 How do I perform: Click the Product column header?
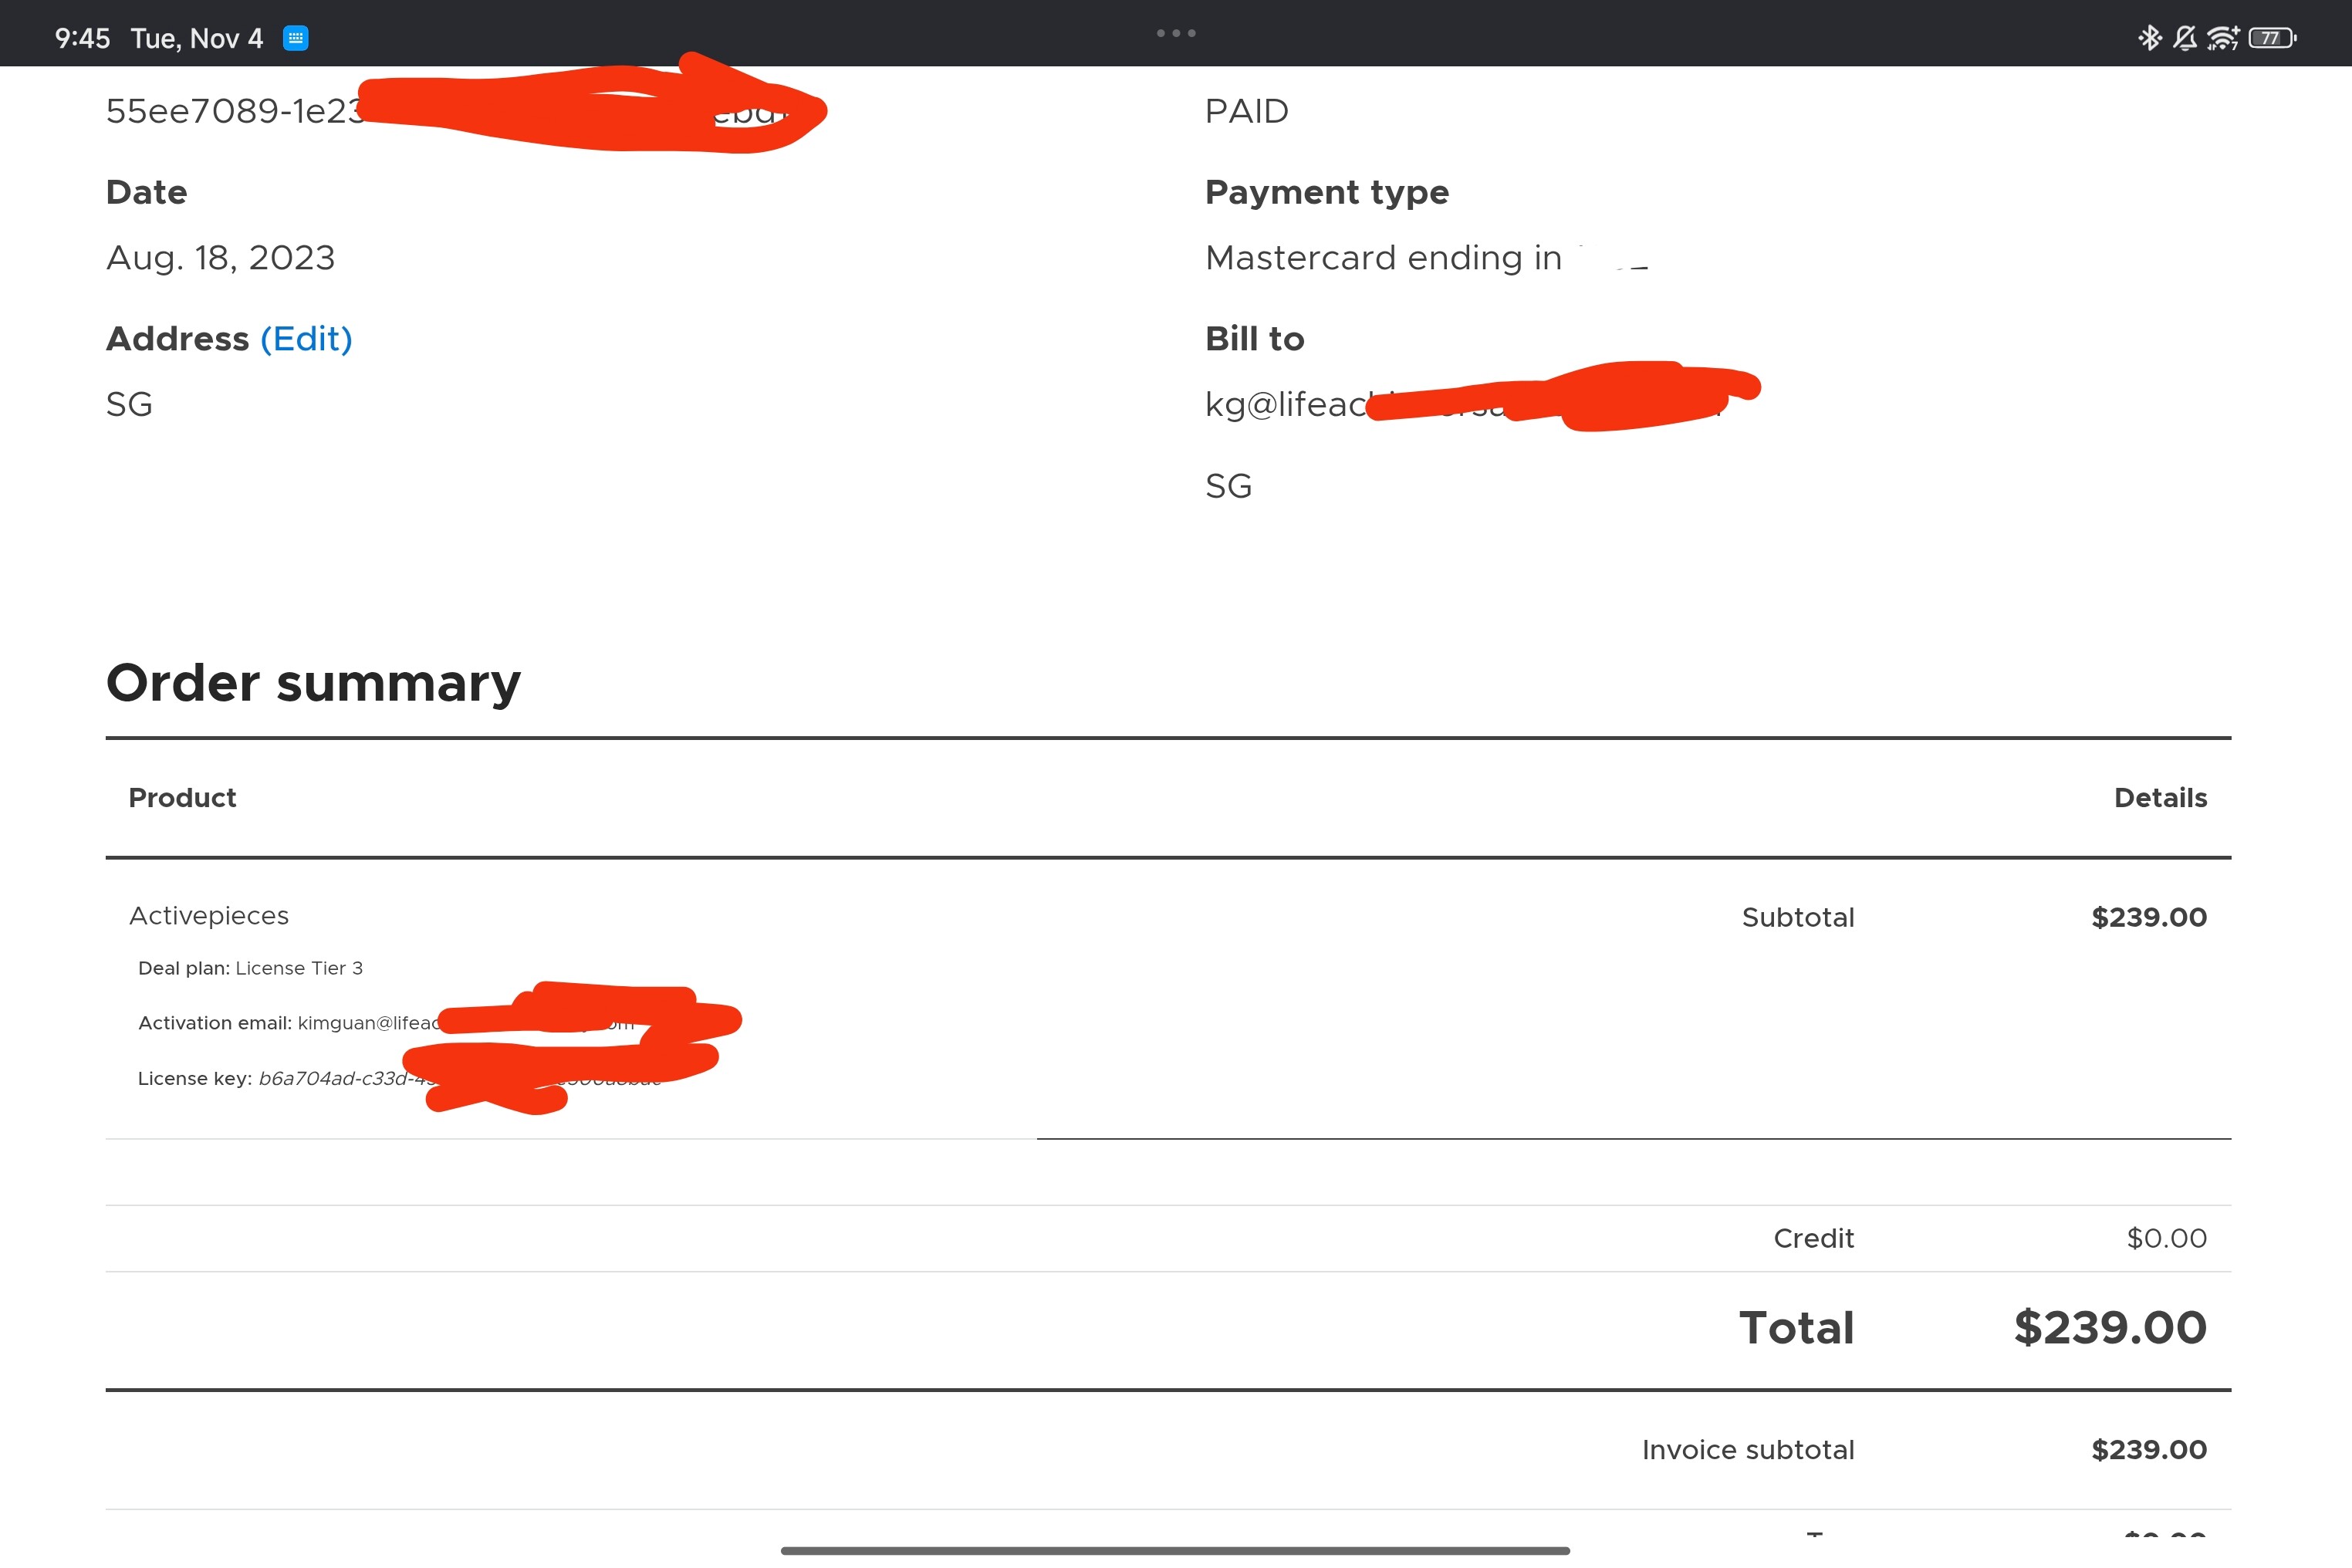[182, 798]
